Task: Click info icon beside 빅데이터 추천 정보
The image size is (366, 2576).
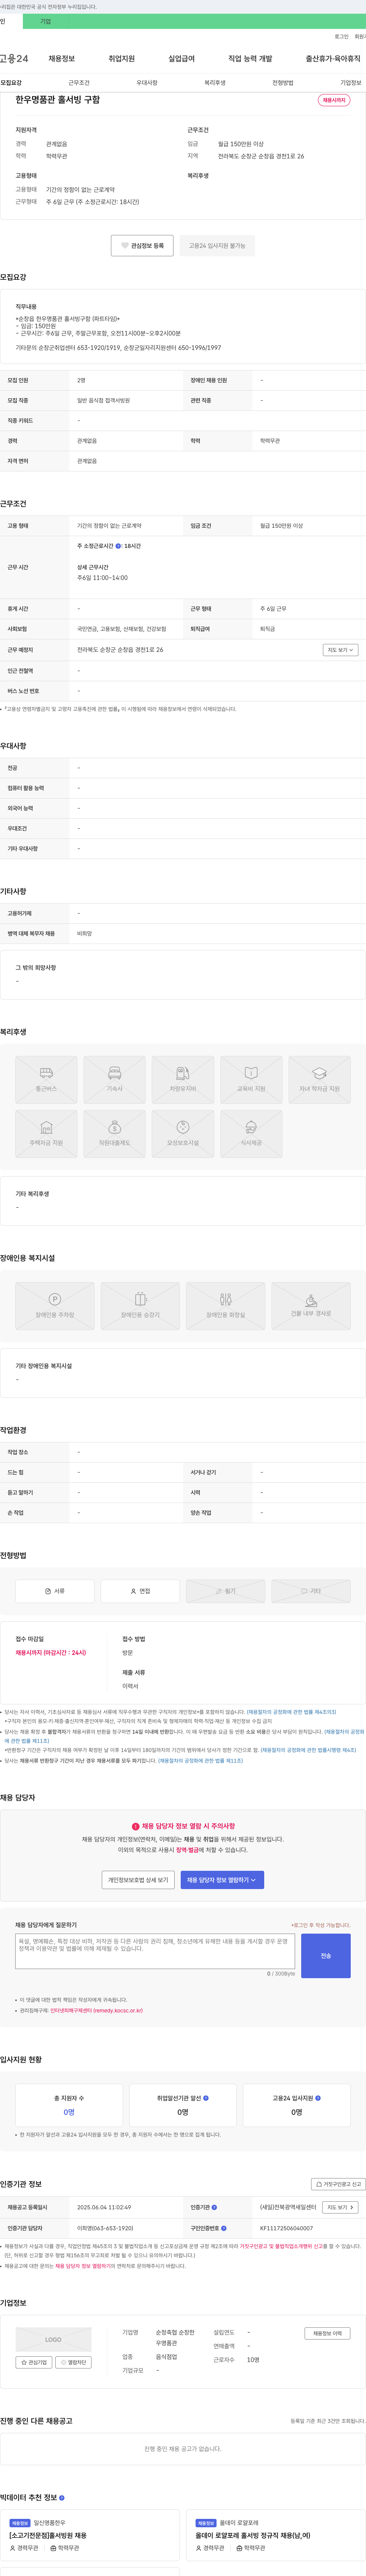Action: coord(62,2498)
